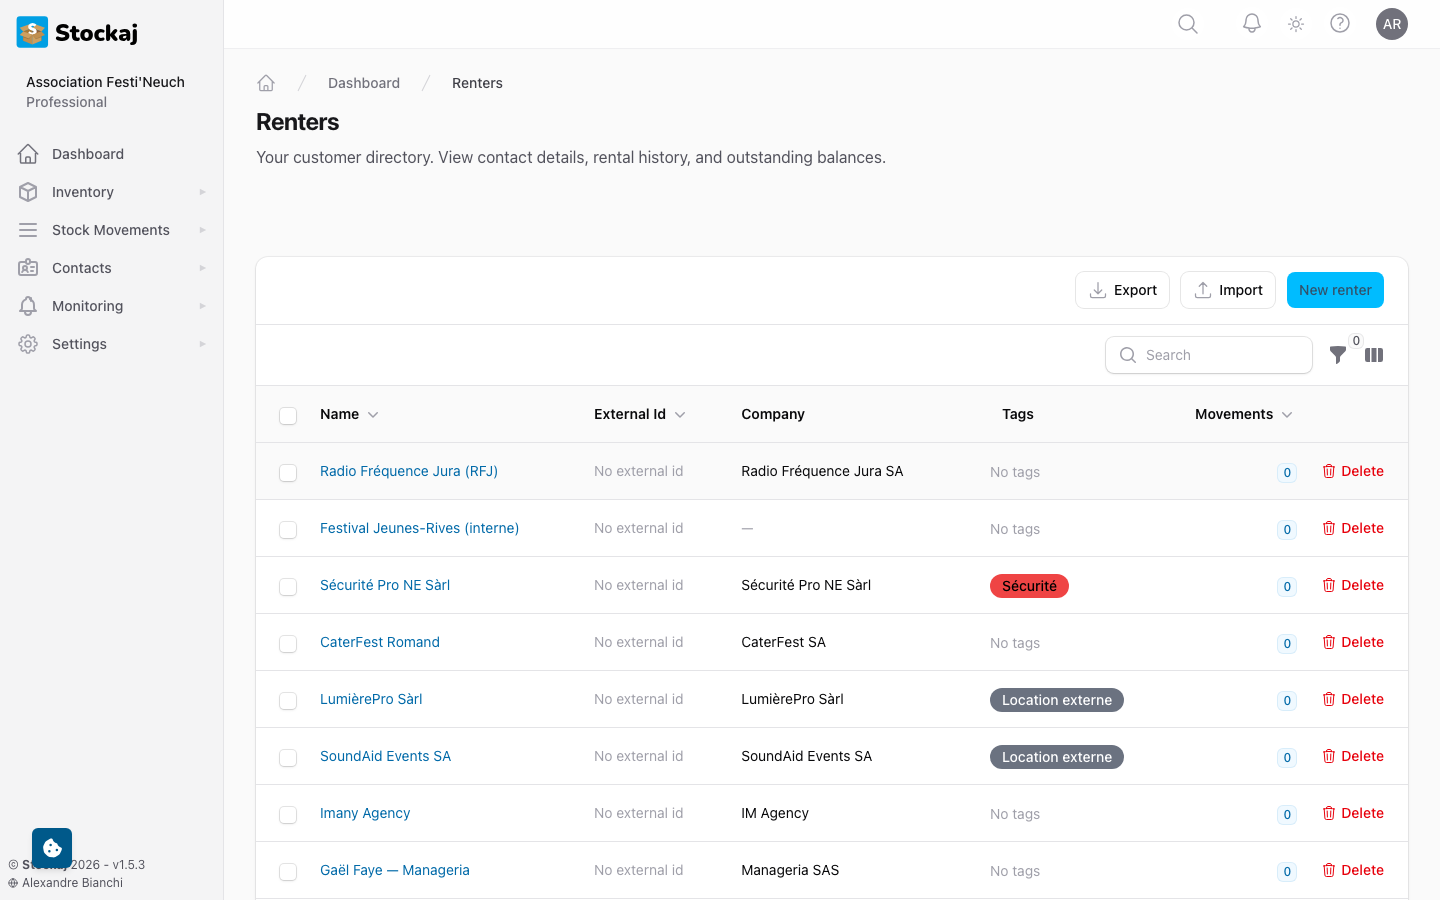
Task: Open the LumièrePro Sàrl renter name link
Action: pos(371,699)
